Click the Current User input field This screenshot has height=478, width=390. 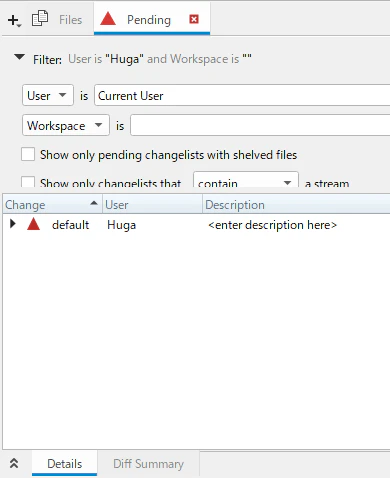[x=242, y=95]
